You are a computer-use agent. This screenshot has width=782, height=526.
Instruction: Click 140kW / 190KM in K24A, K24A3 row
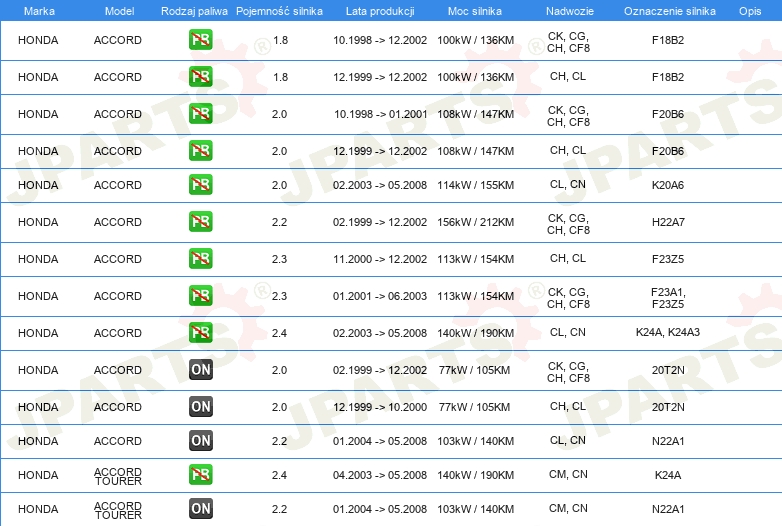[476, 333]
